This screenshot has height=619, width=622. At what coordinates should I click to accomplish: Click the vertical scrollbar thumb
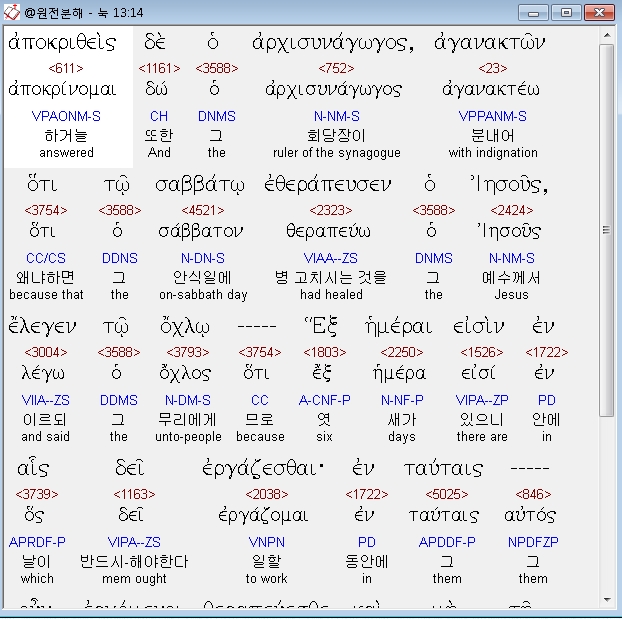[607, 230]
